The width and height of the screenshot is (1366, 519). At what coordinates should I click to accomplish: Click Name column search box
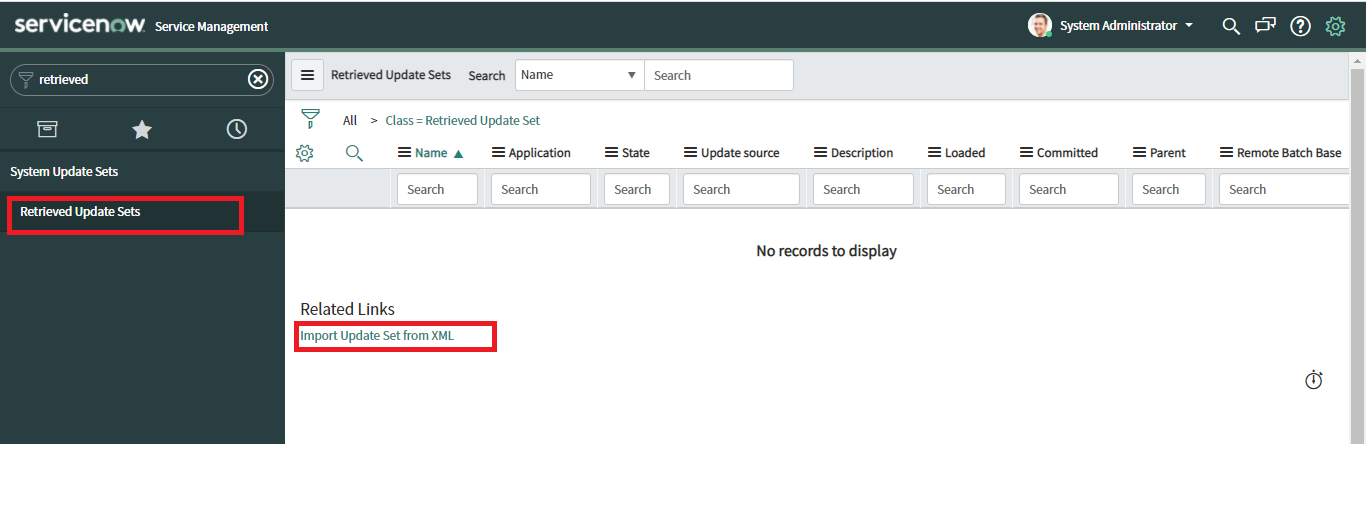(x=437, y=189)
